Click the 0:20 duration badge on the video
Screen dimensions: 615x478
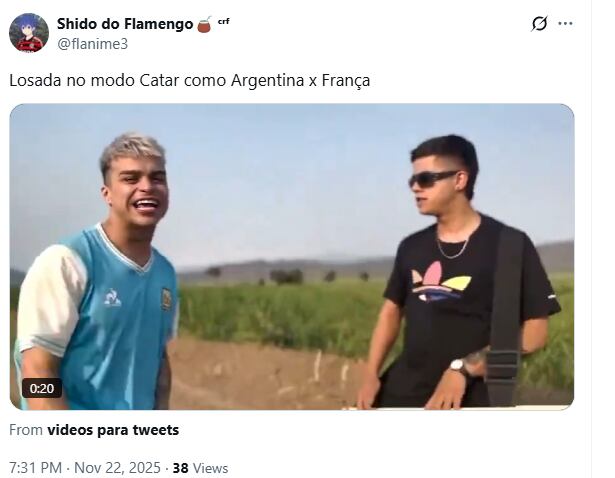[x=42, y=388]
